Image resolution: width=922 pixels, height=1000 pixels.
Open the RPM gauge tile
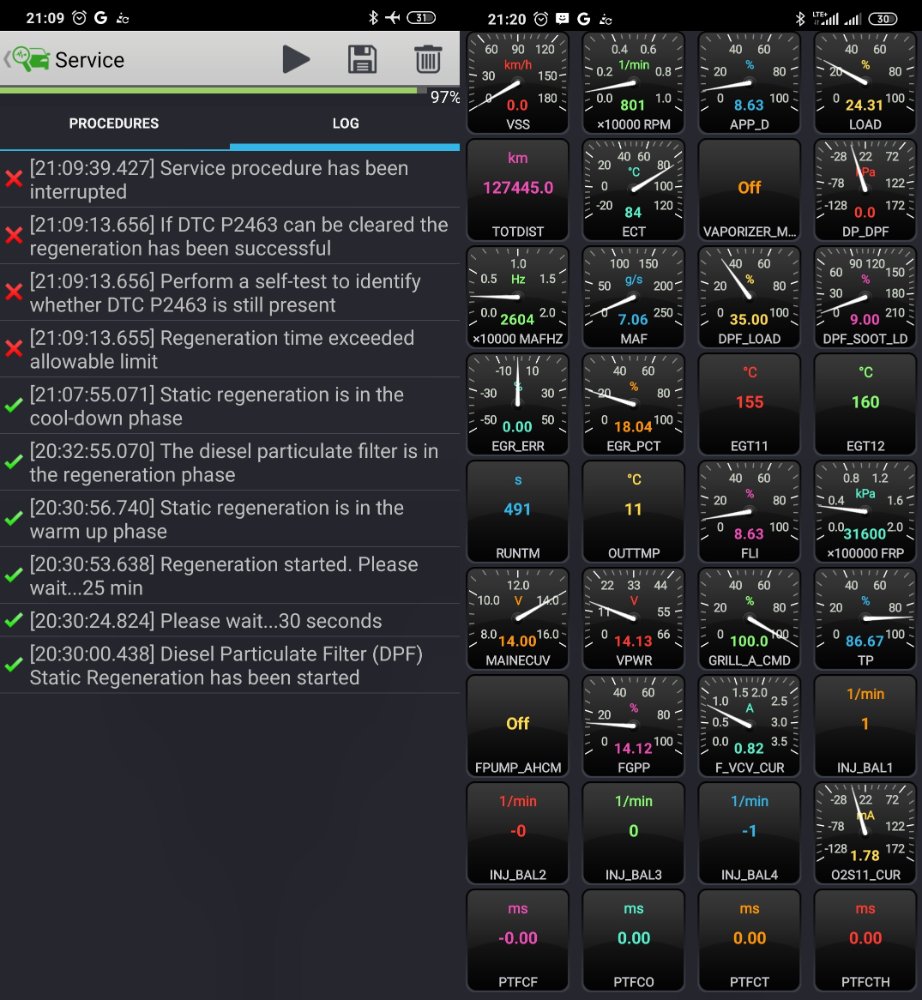click(633, 83)
